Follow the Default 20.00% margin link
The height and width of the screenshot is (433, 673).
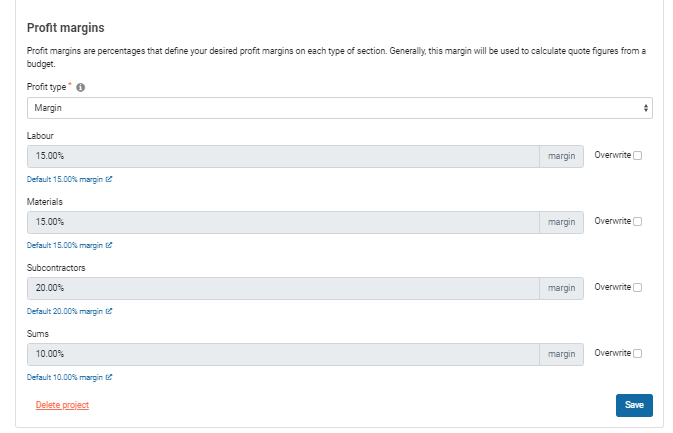tap(65, 311)
